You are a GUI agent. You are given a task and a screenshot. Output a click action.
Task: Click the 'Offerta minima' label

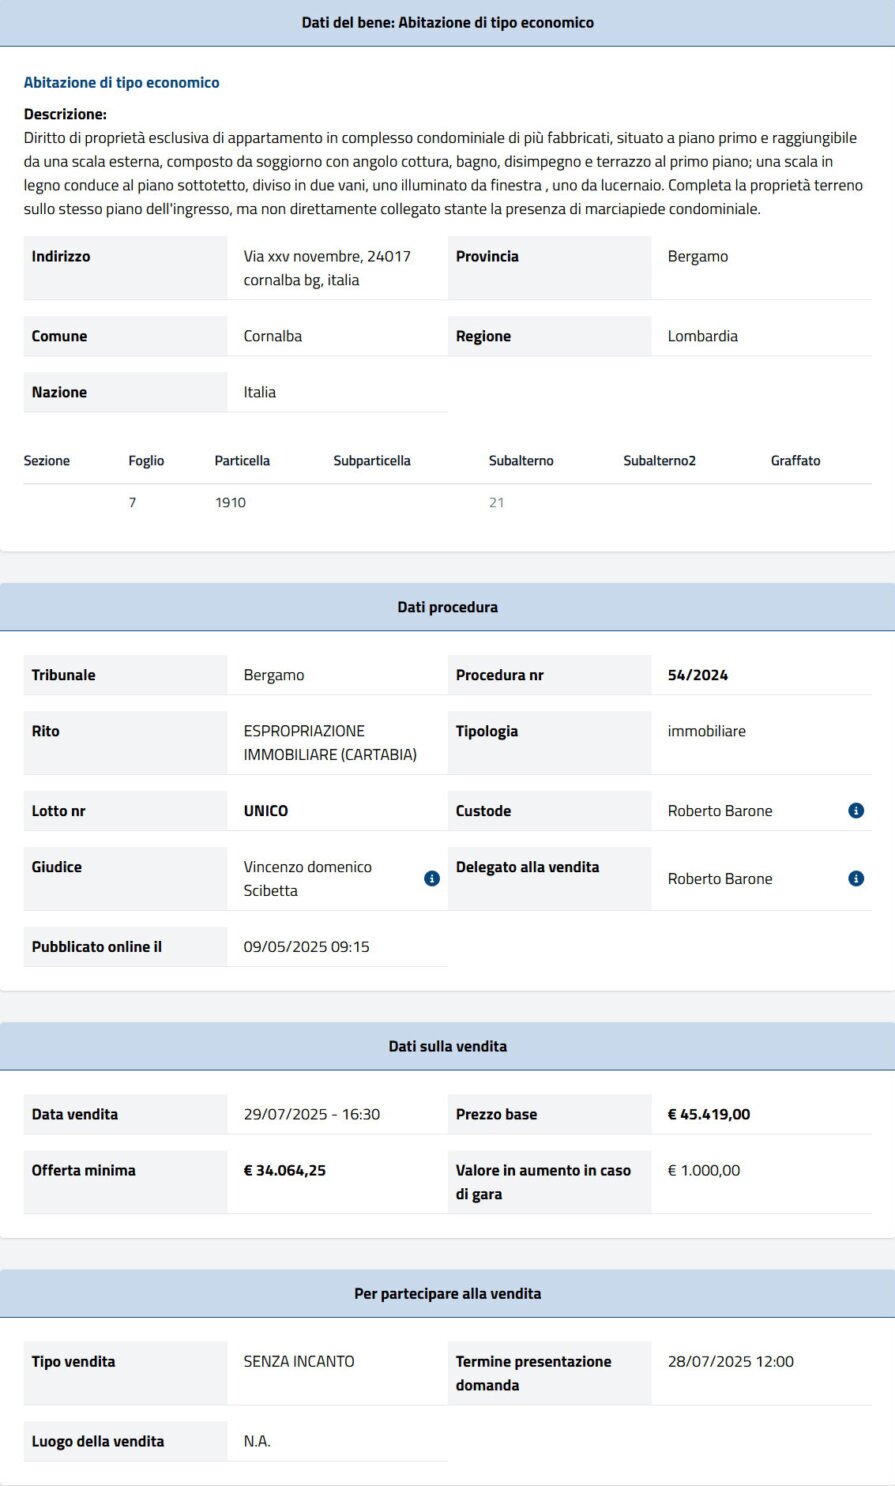(84, 1171)
